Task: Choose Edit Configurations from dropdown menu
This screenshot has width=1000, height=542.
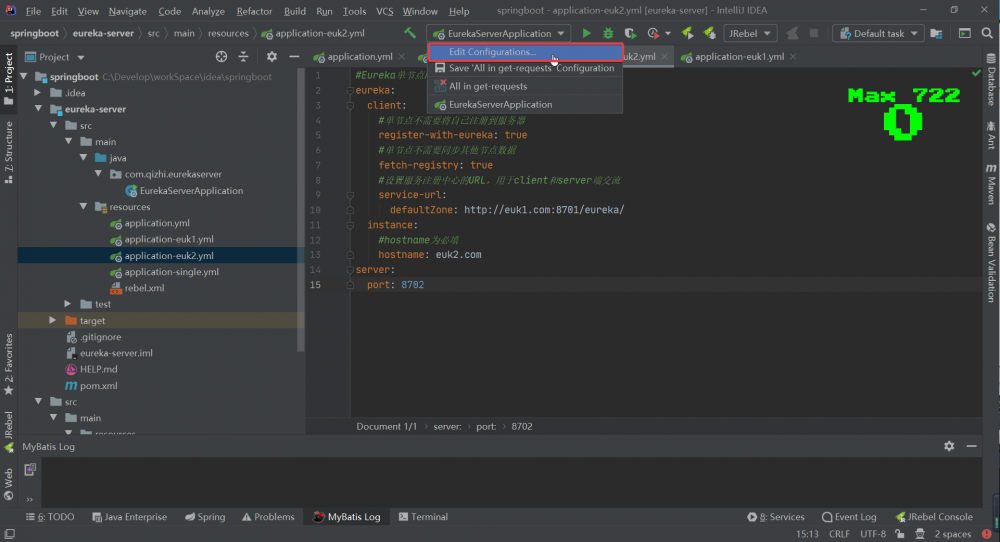Action: (x=492, y=52)
